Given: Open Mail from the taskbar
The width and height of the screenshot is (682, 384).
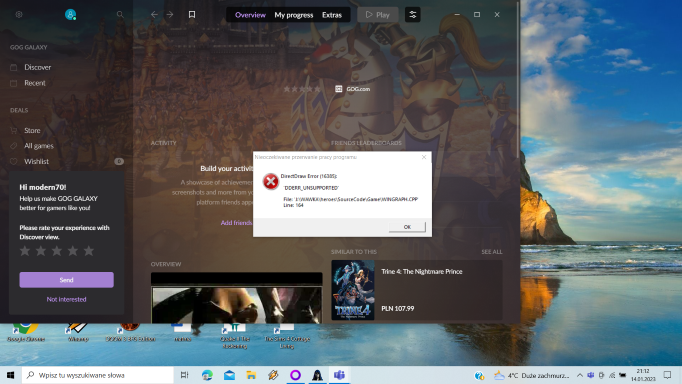Looking at the screenshot, I should (229, 375).
